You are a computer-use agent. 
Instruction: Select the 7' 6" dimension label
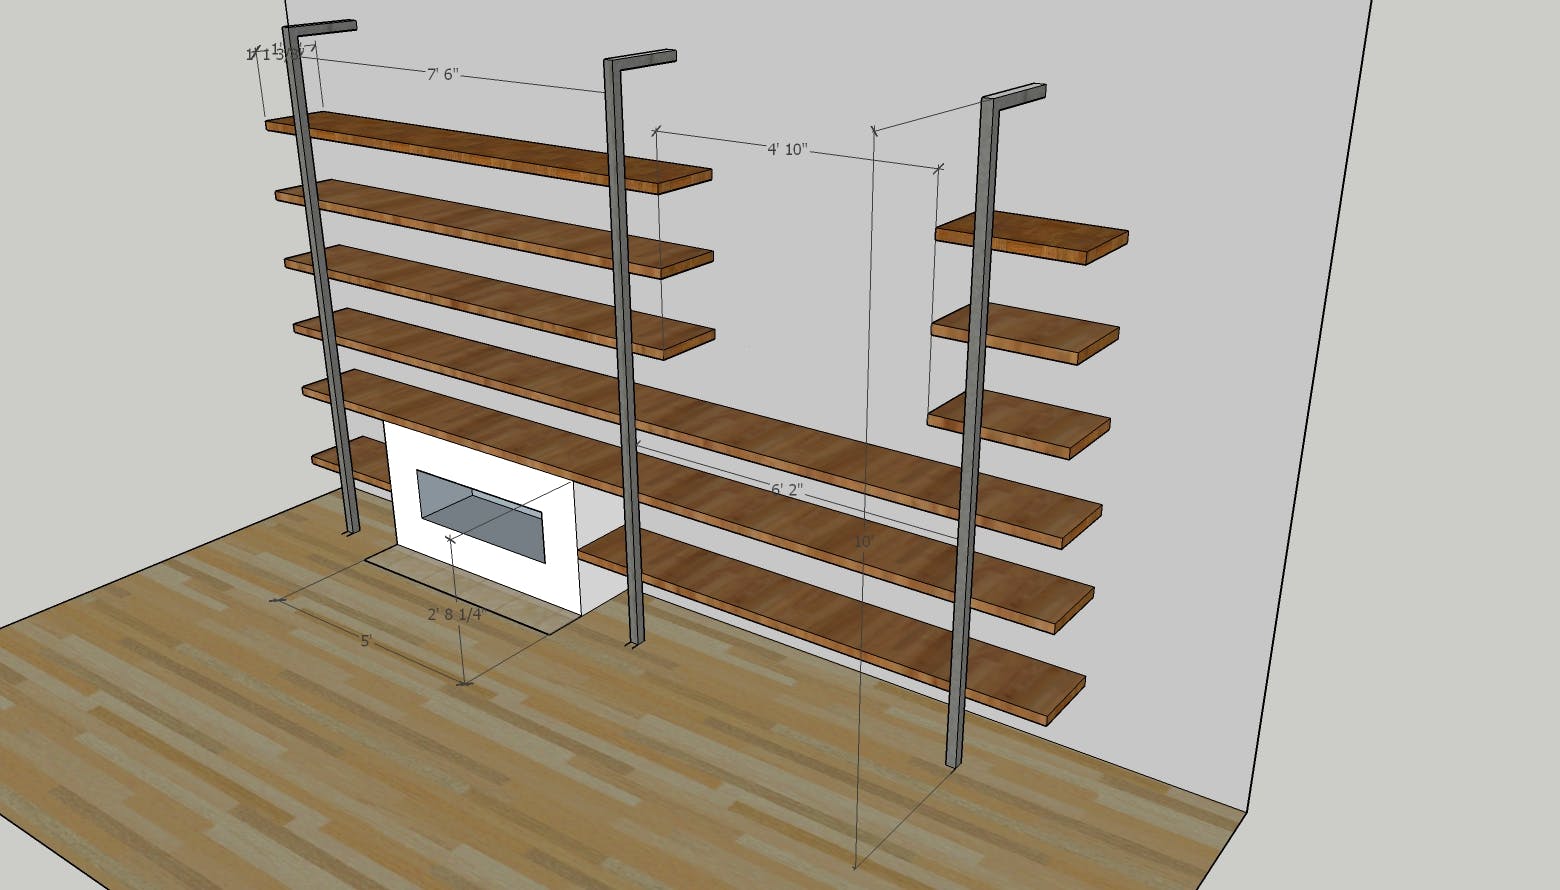tap(442, 75)
